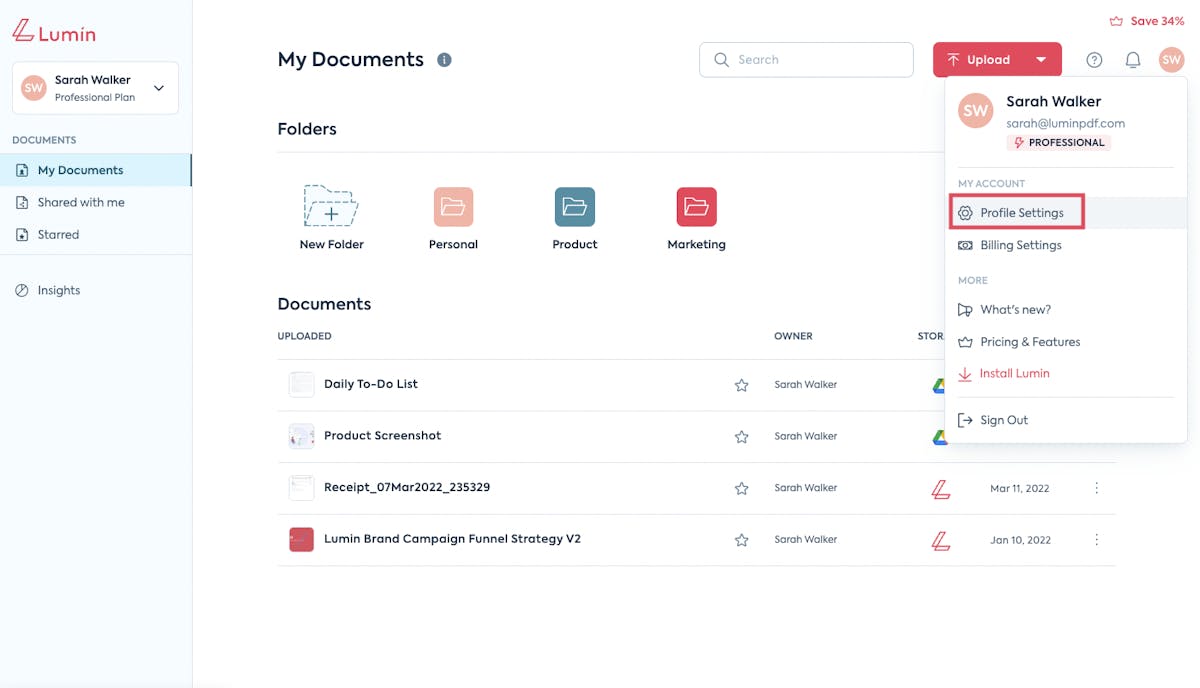Open the notifications bell
The height and width of the screenshot is (688, 1200).
(1133, 60)
